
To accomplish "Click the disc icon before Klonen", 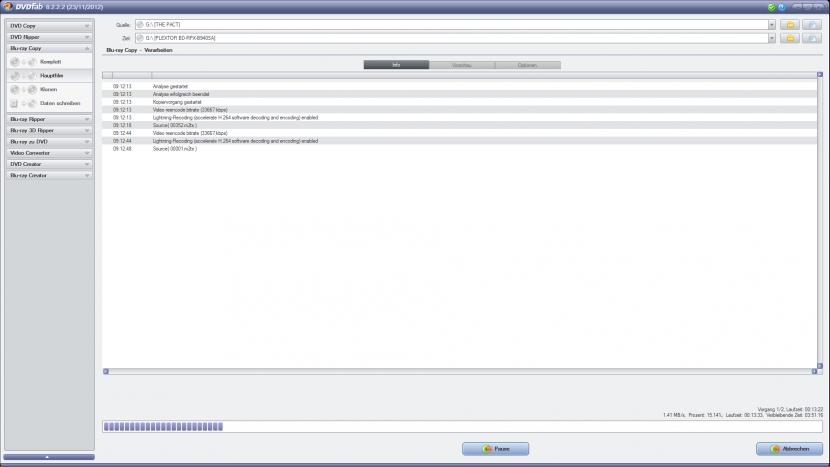I will click(x=15, y=89).
